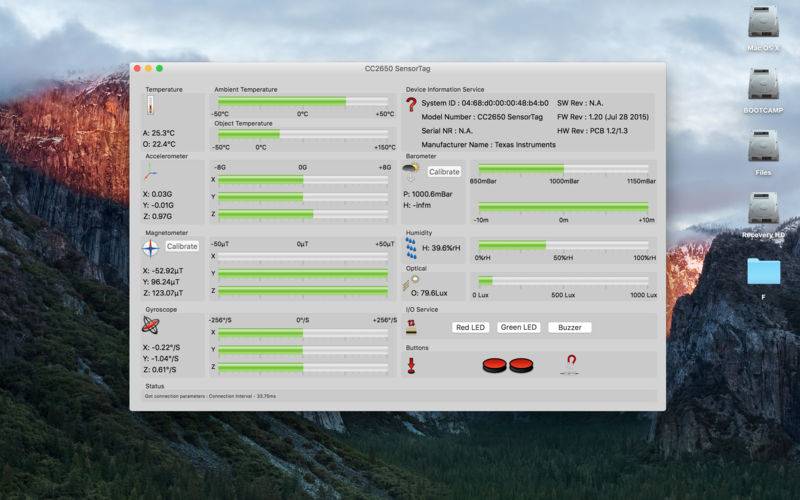Select the BOOTCAMP drive icon on desktop
Image resolution: width=800 pixels, height=500 pixels.
(x=763, y=84)
